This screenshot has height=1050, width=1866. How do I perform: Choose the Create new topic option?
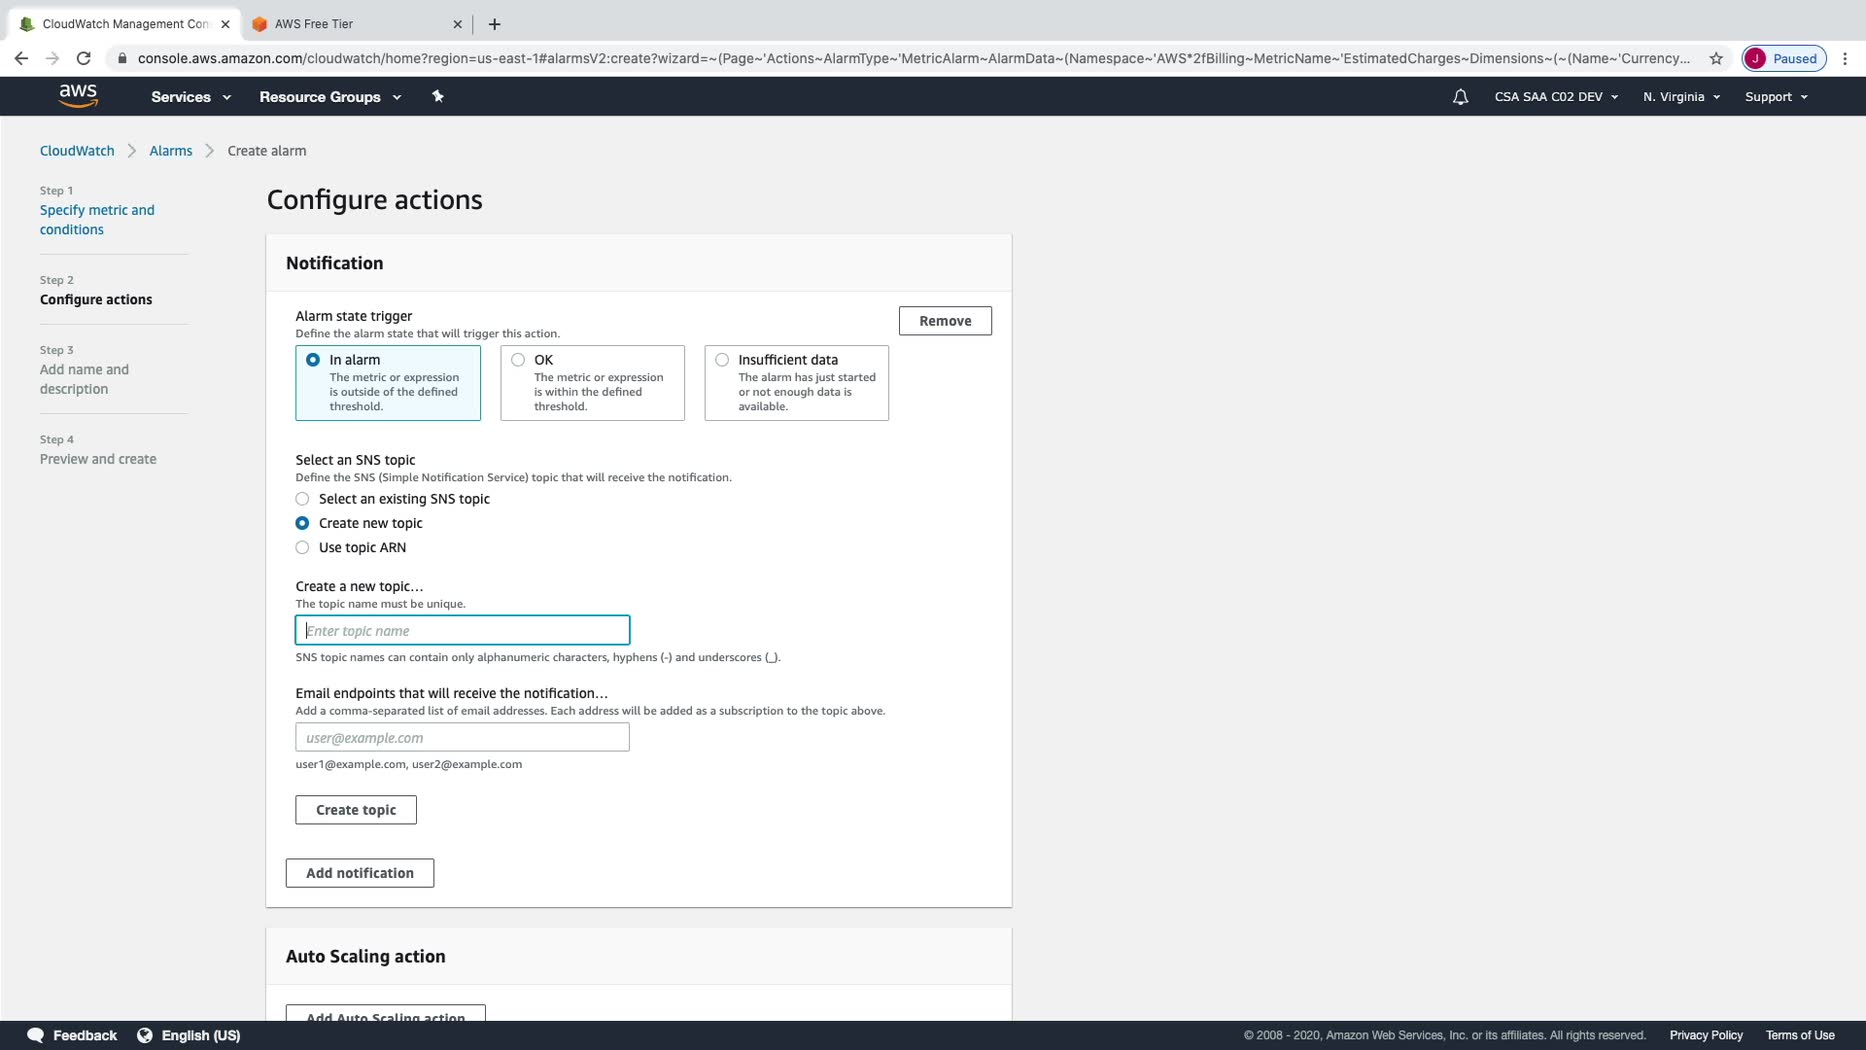(302, 523)
